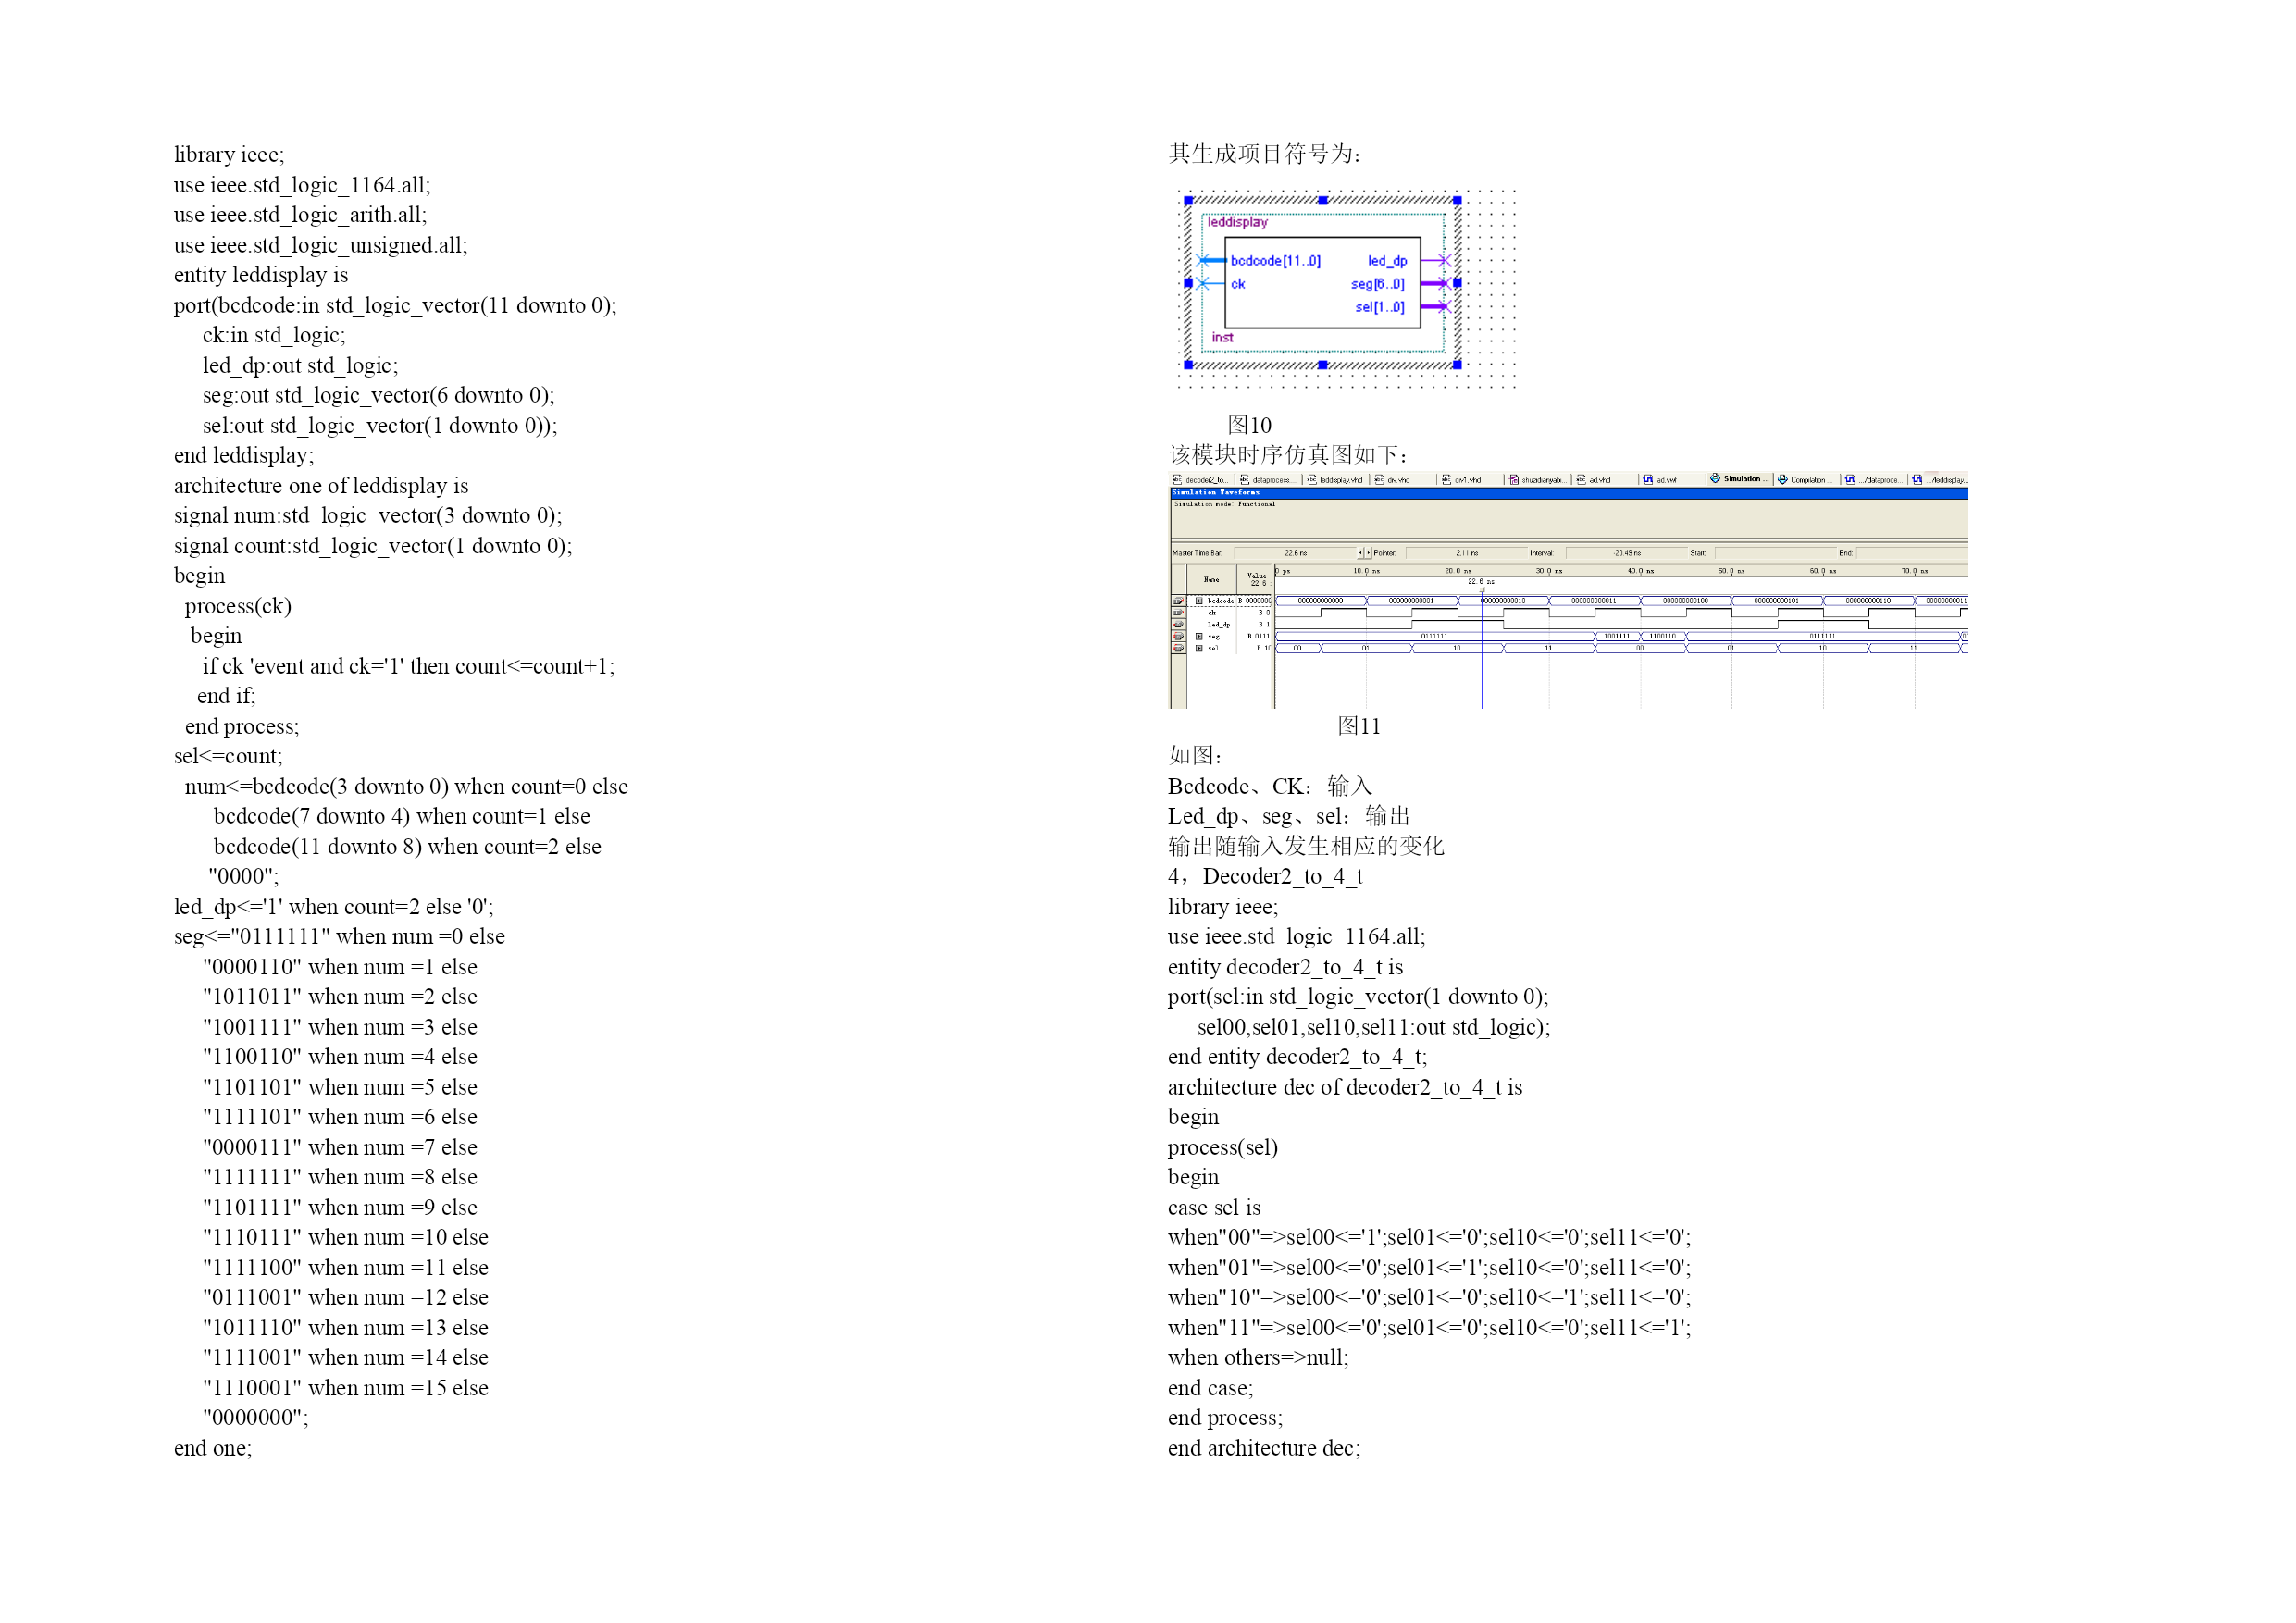Click the 'end one;' code line
2296x1623 pixels.
point(213,1448)
